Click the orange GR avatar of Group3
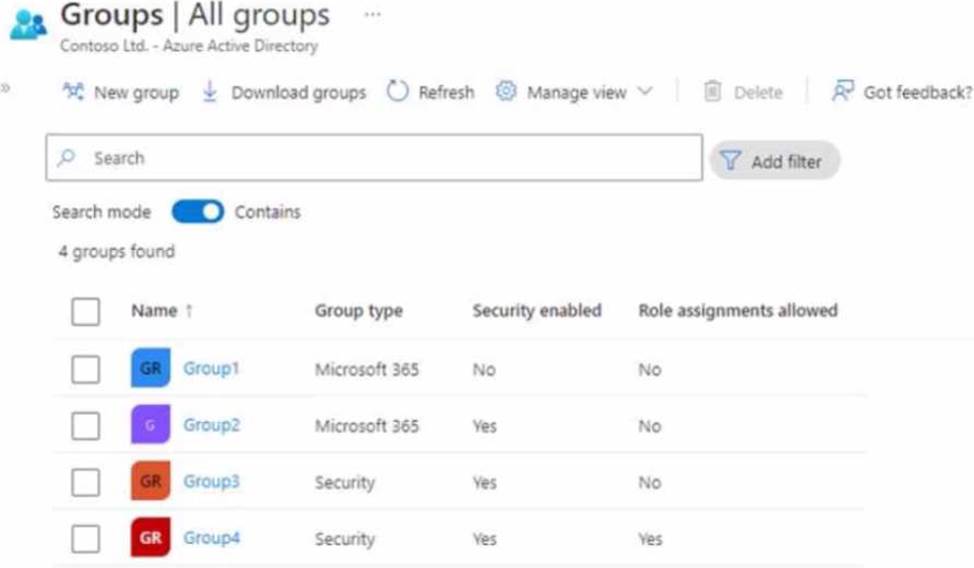 150,481
